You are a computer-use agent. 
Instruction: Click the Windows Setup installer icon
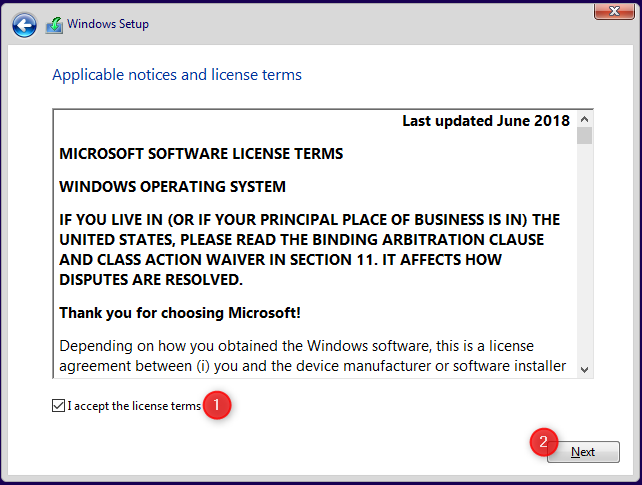54,25
